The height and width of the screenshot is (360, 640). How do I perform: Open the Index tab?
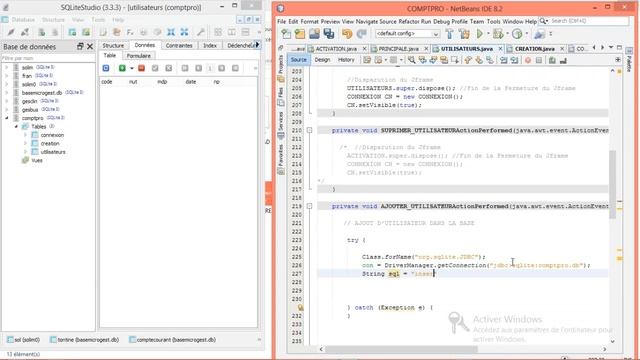(210, 45)
